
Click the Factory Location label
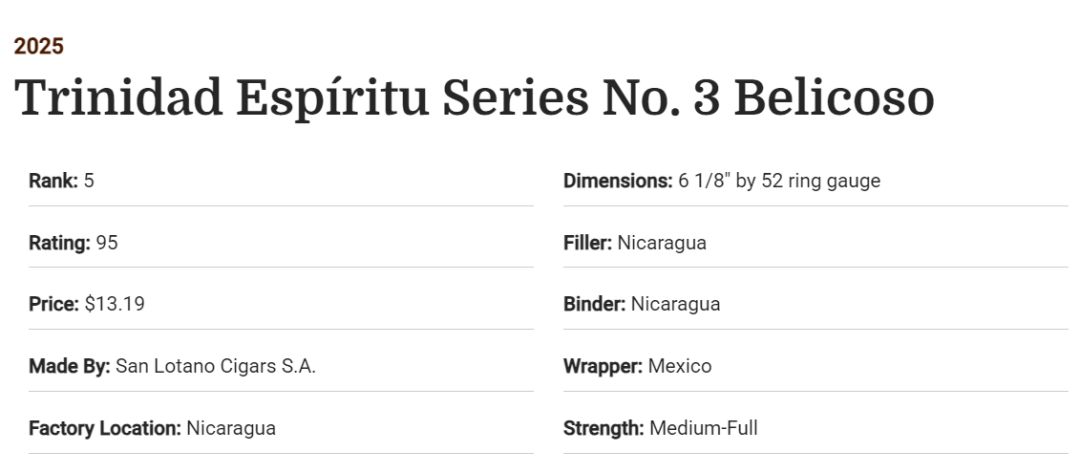(x=105, y=428)
